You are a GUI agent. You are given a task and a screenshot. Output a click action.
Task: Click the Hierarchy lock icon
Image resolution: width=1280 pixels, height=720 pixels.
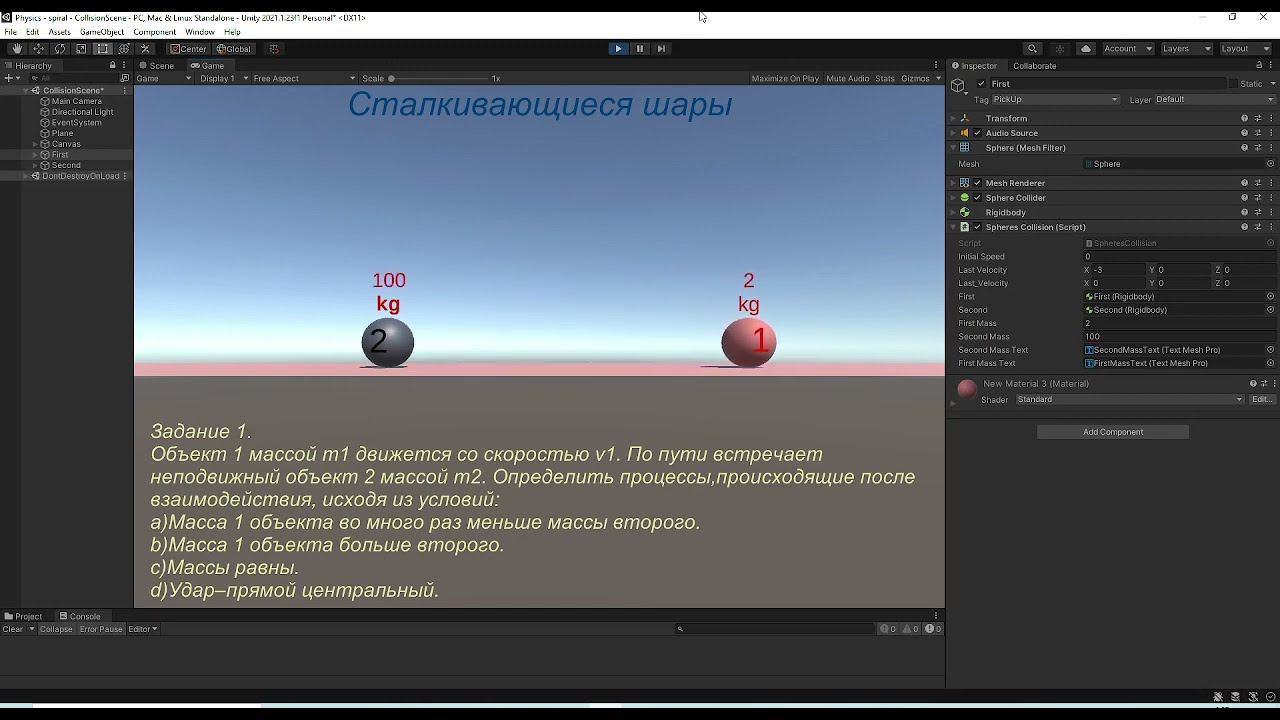[113, 66]
